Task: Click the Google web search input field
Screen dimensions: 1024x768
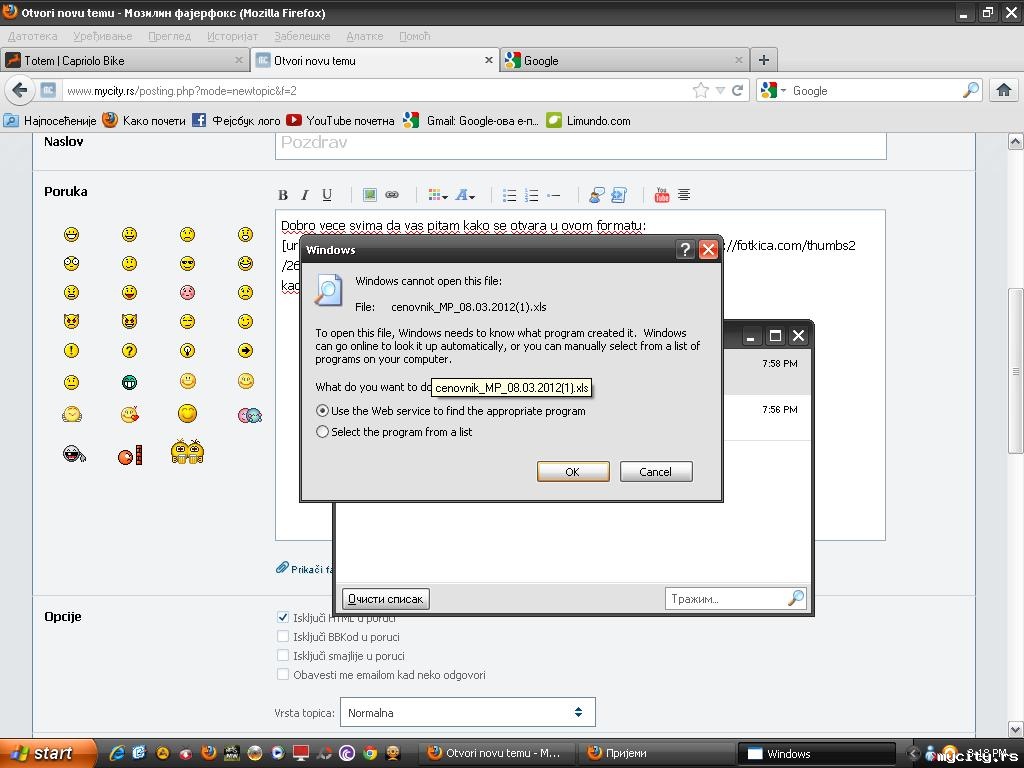Action: [876, 91]
